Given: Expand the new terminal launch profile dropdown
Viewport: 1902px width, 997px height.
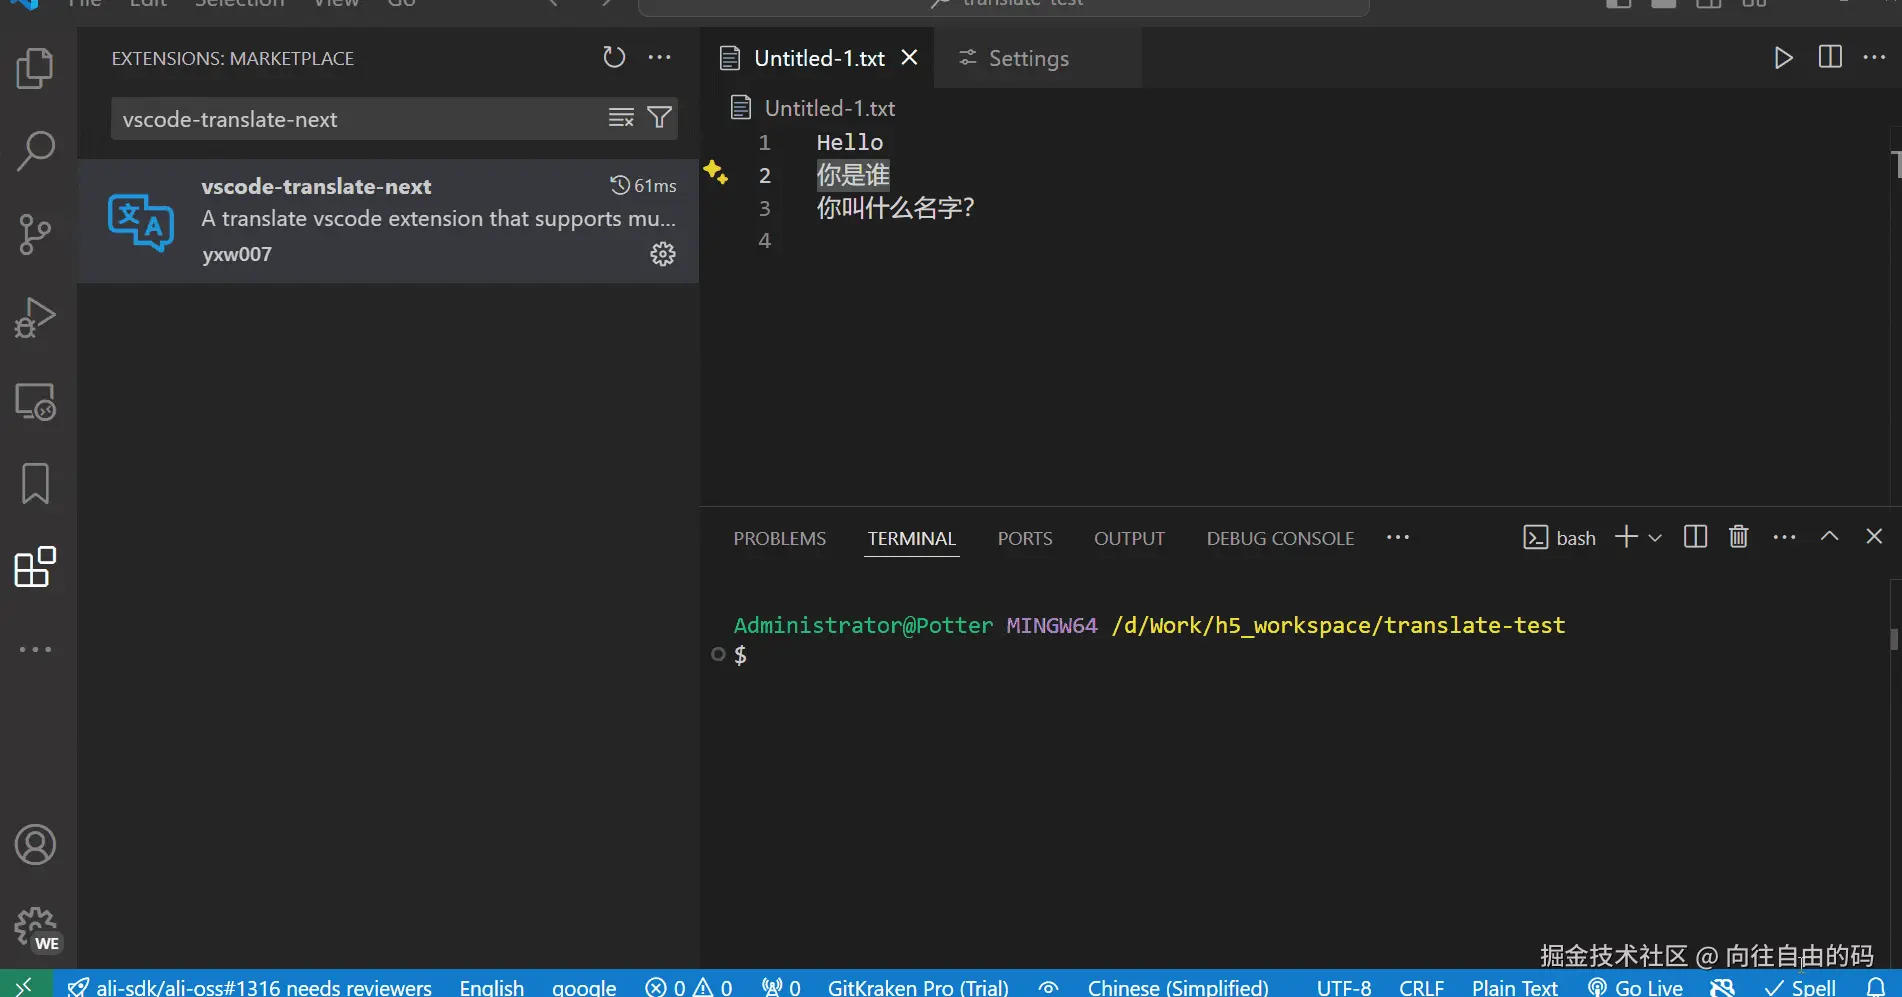Looking at the screenshot, I should click(x=1655, y=538).
